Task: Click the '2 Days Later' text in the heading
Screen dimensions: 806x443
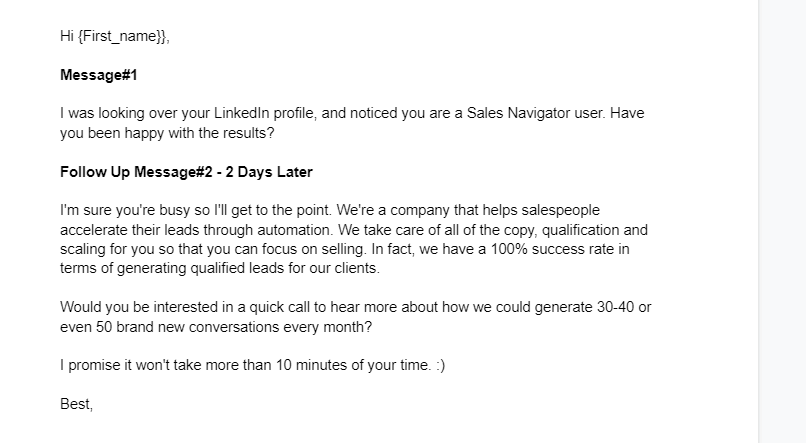Action: coord(269,172)
